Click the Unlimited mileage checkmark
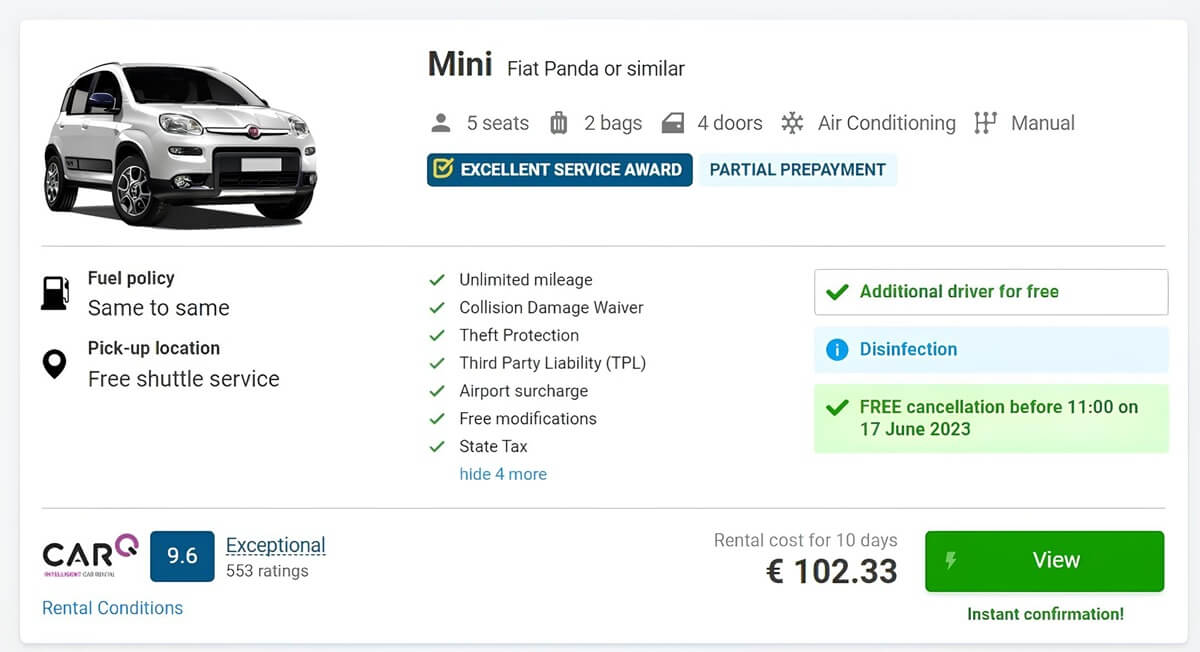 [x=437, y=280]
